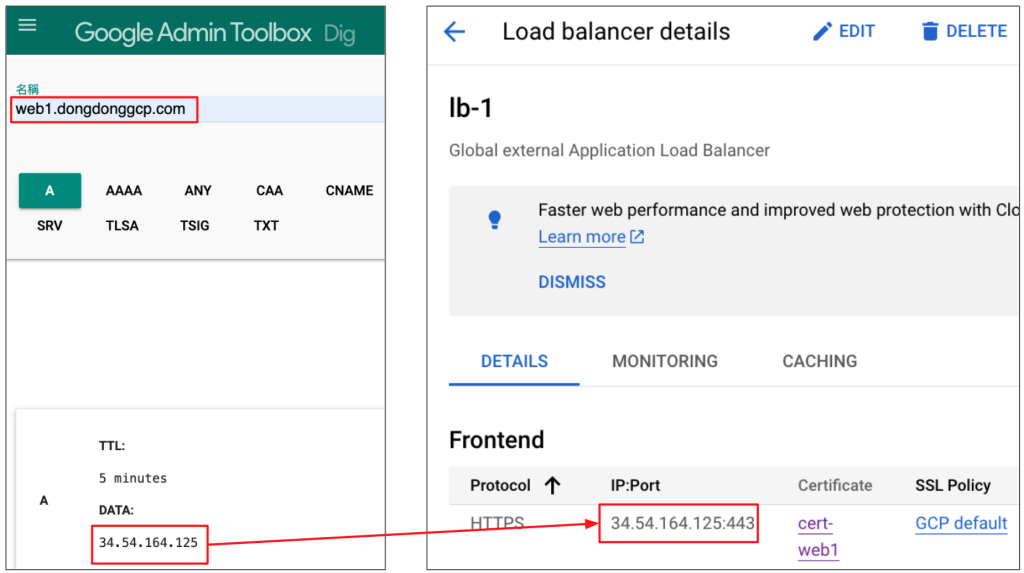Image resolution: width=1024 pixels, height=573 pixels.
Task: Dismiss the web performance notice
Action: tap(572, 282)
